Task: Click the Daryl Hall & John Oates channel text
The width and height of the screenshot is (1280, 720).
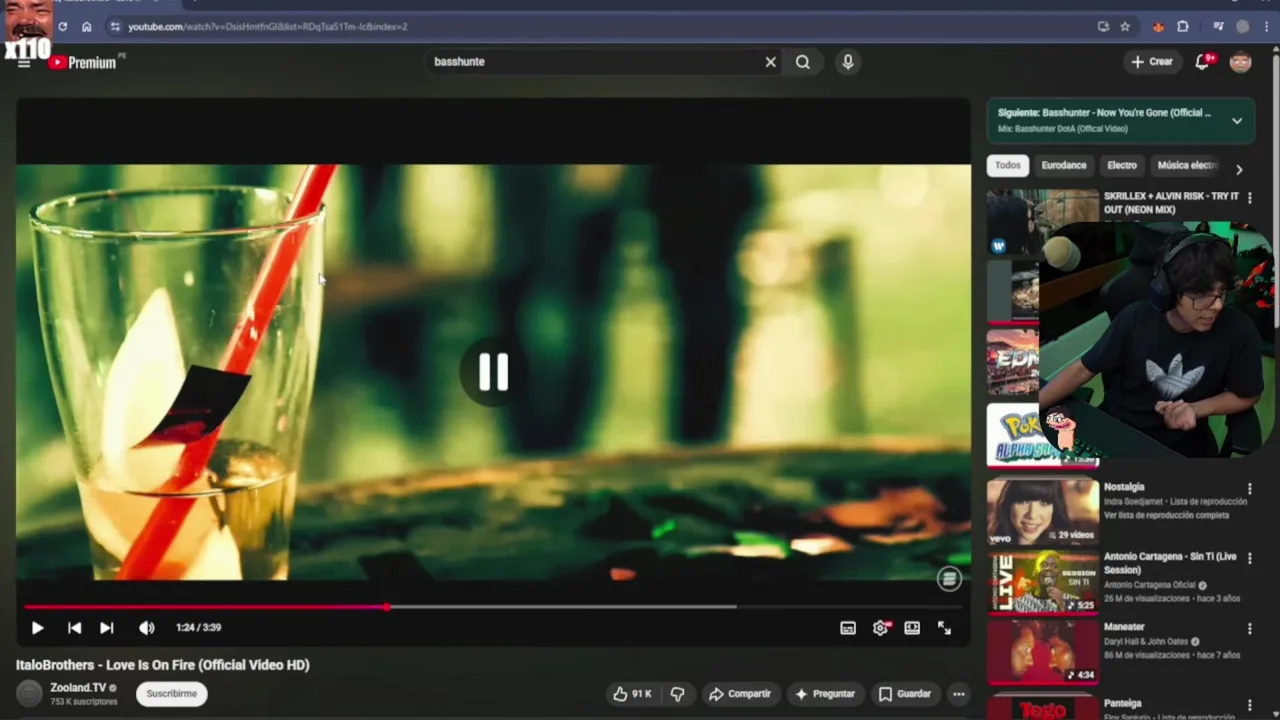Action: click(1146, 642)
